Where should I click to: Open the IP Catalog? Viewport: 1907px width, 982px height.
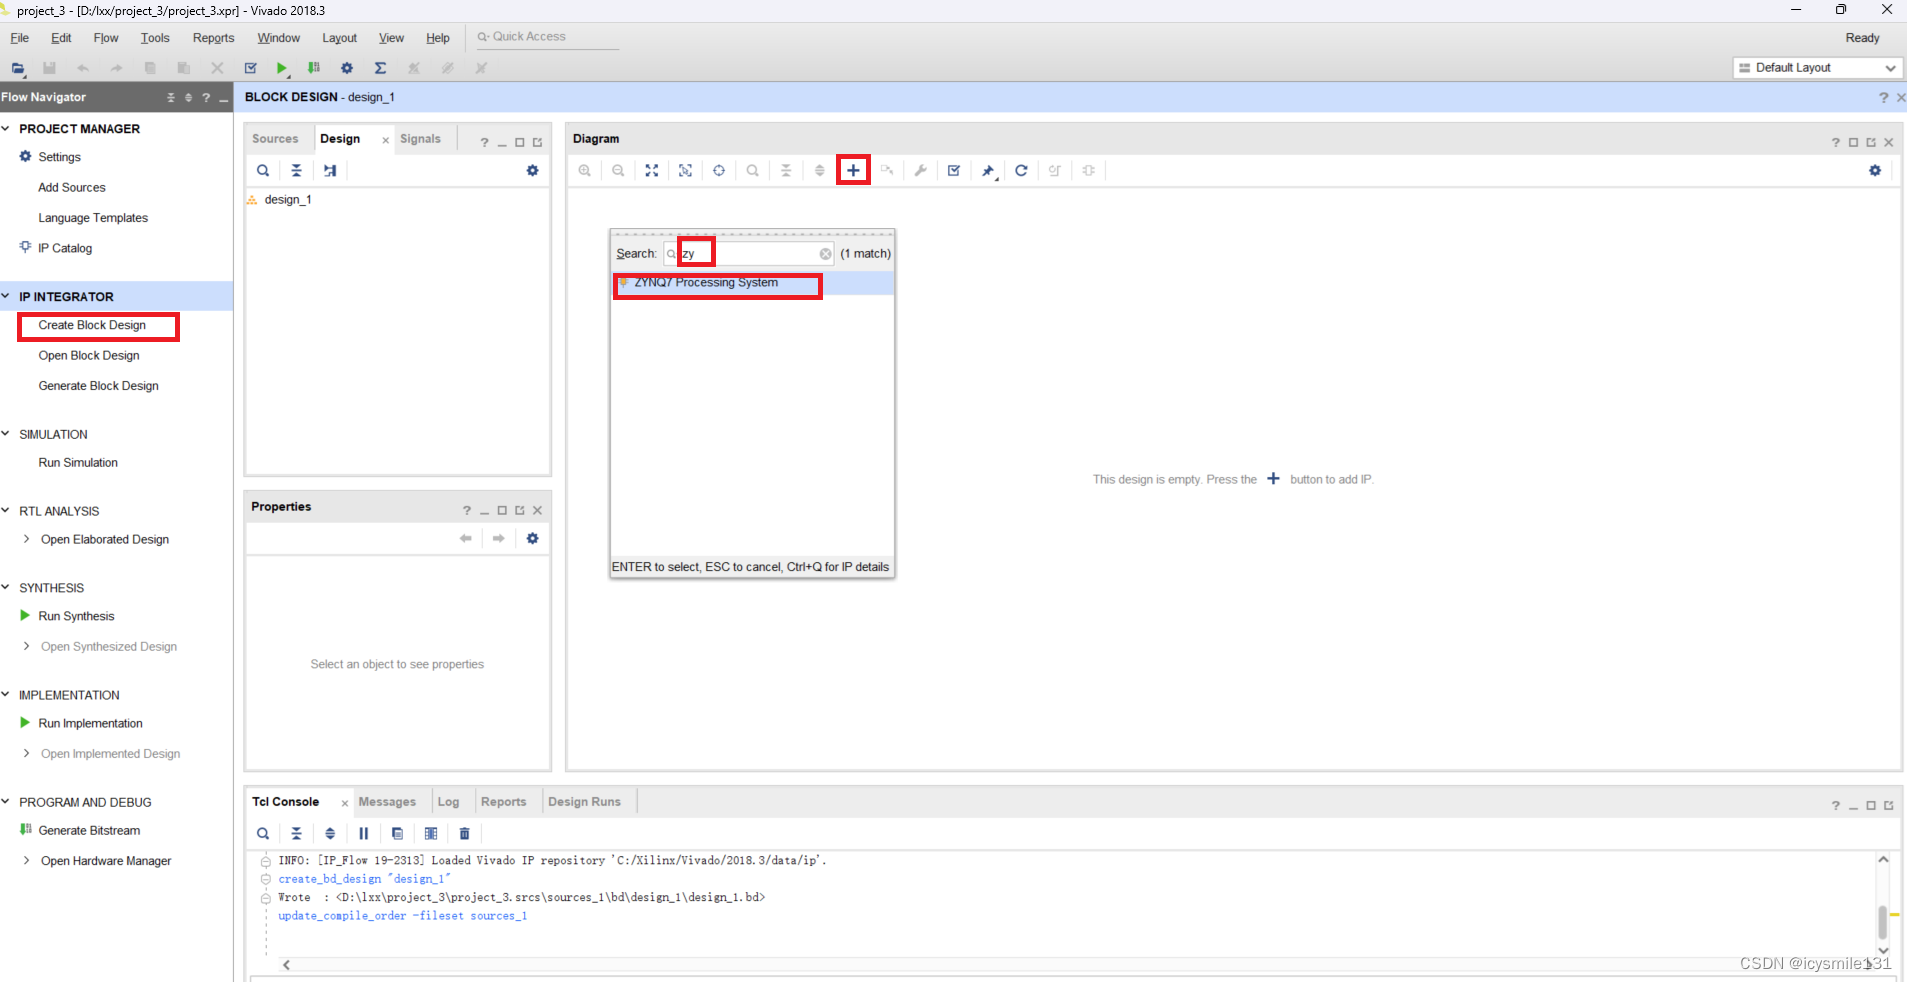(65, 248)
